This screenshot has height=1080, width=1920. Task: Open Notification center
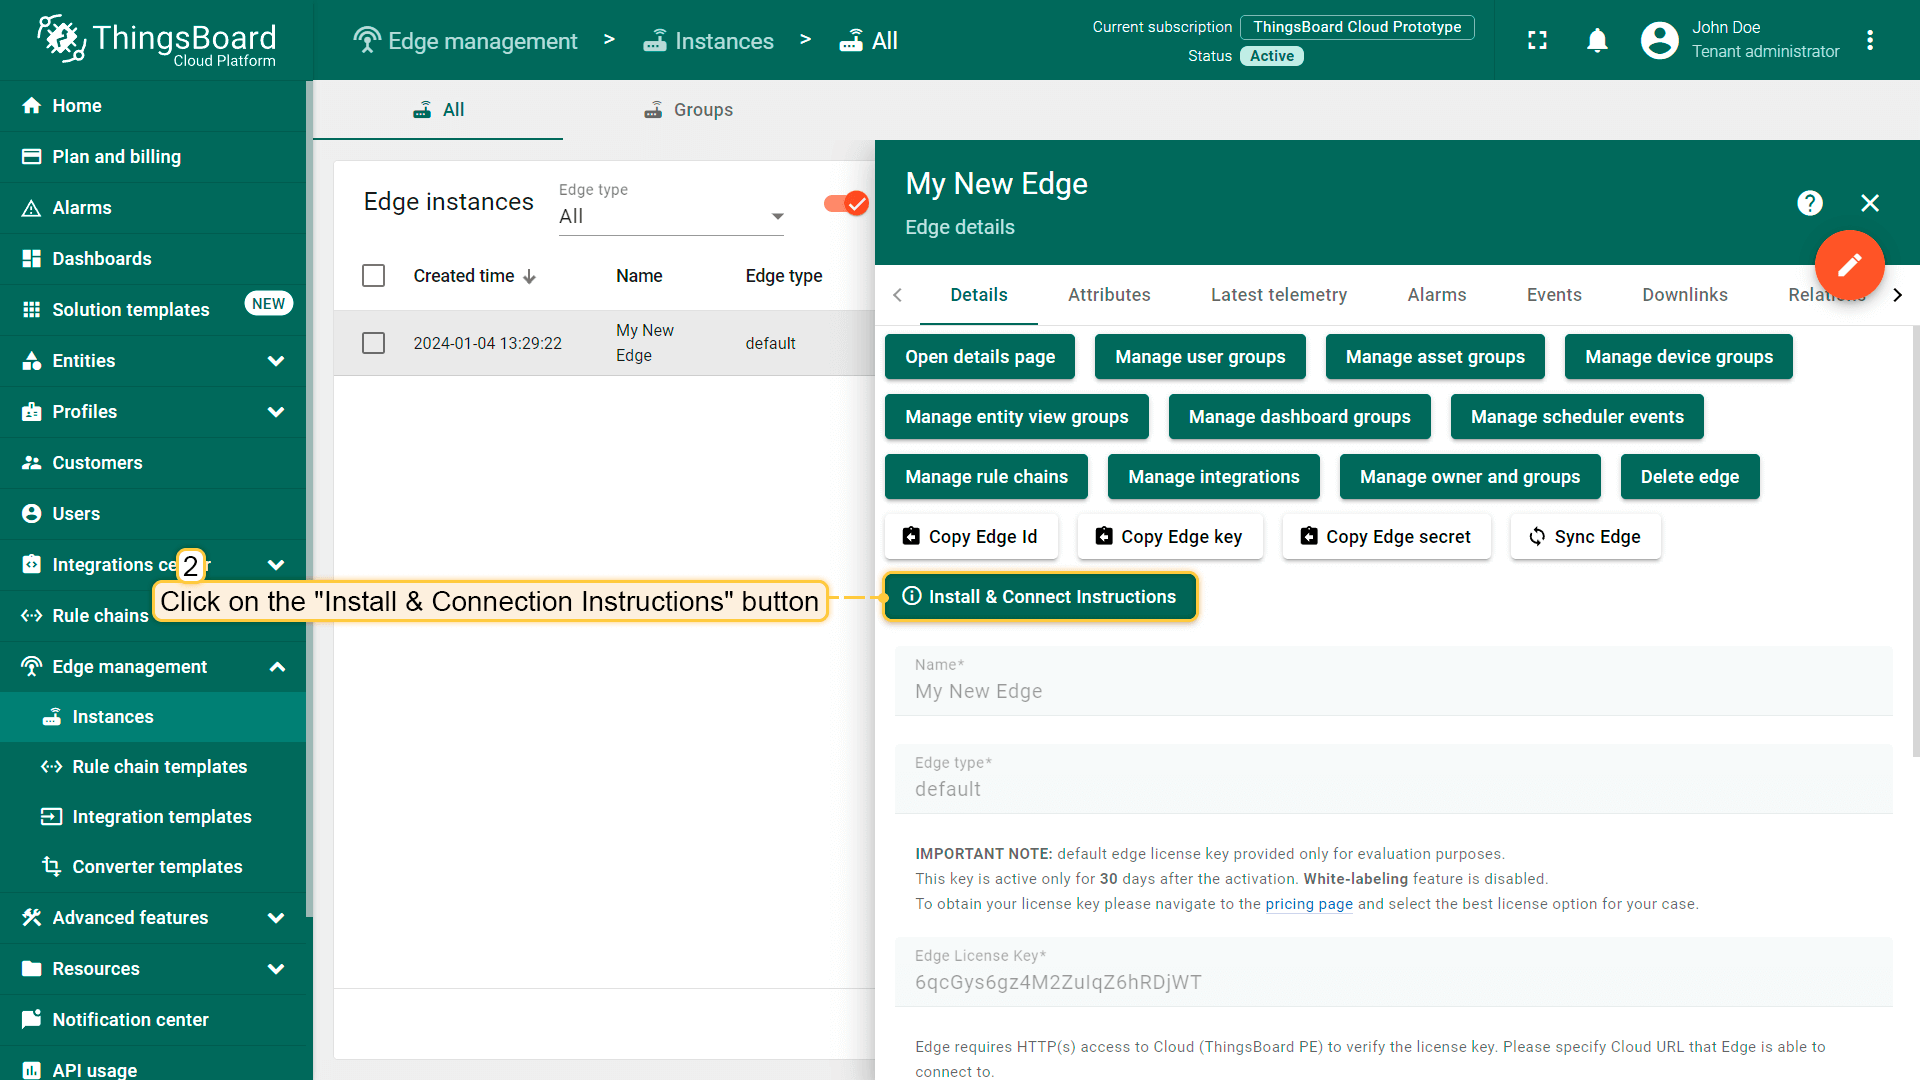click(x=152, y=1019)
